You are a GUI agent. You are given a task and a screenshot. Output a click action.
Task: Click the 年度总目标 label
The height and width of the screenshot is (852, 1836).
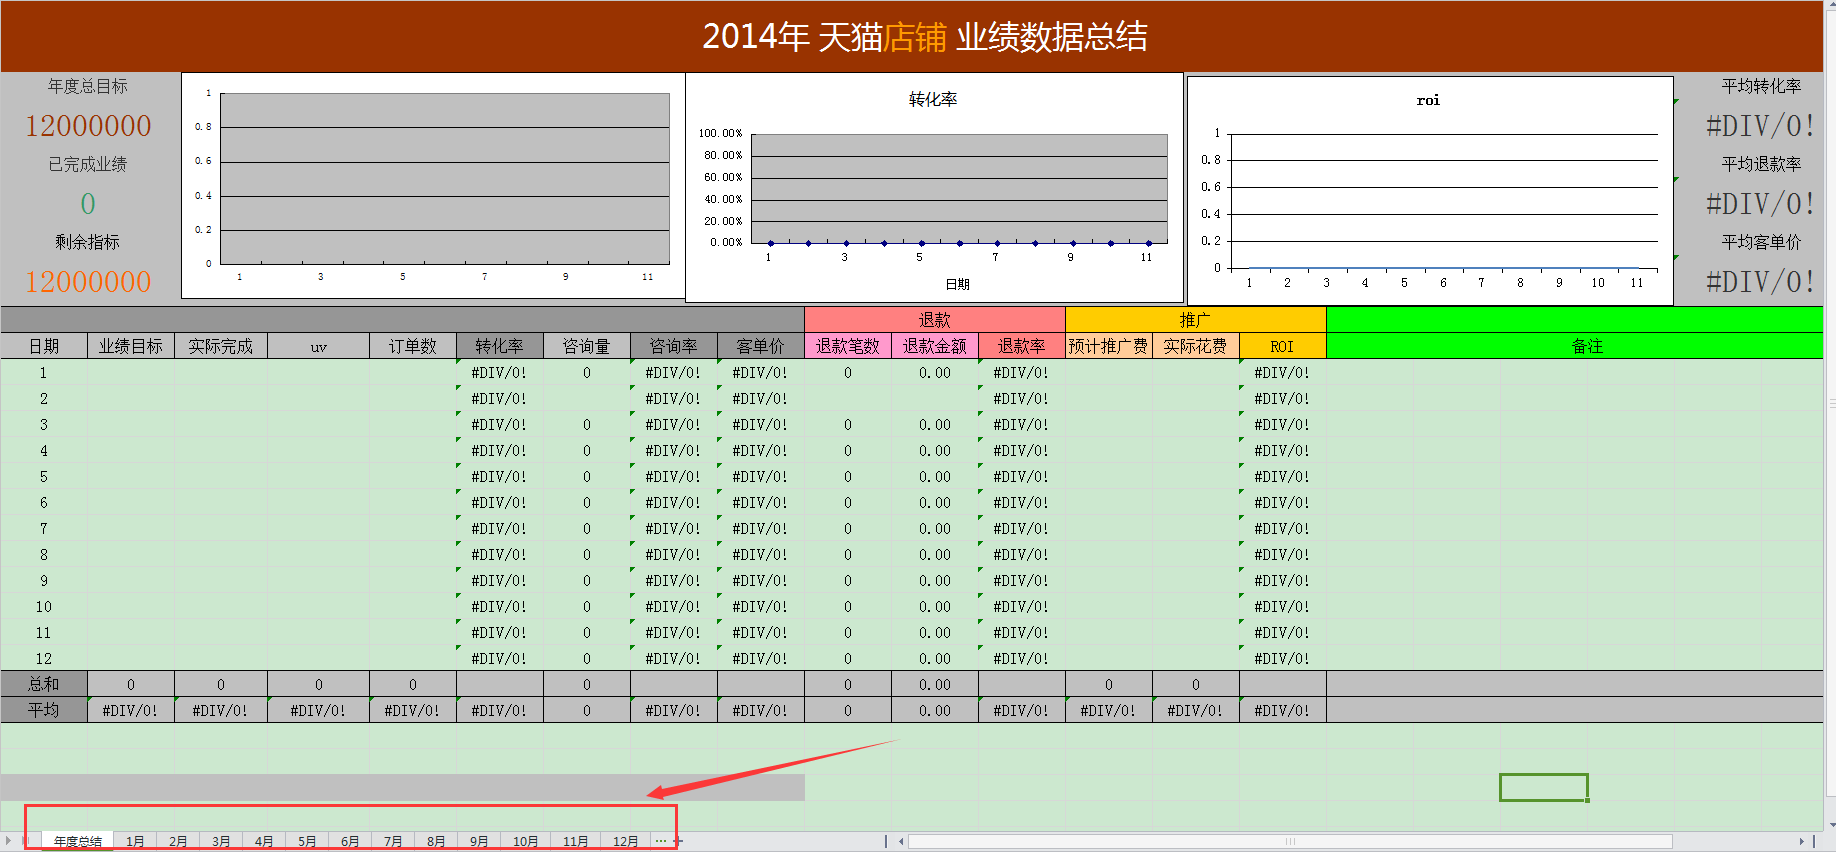tap(88, 86)
